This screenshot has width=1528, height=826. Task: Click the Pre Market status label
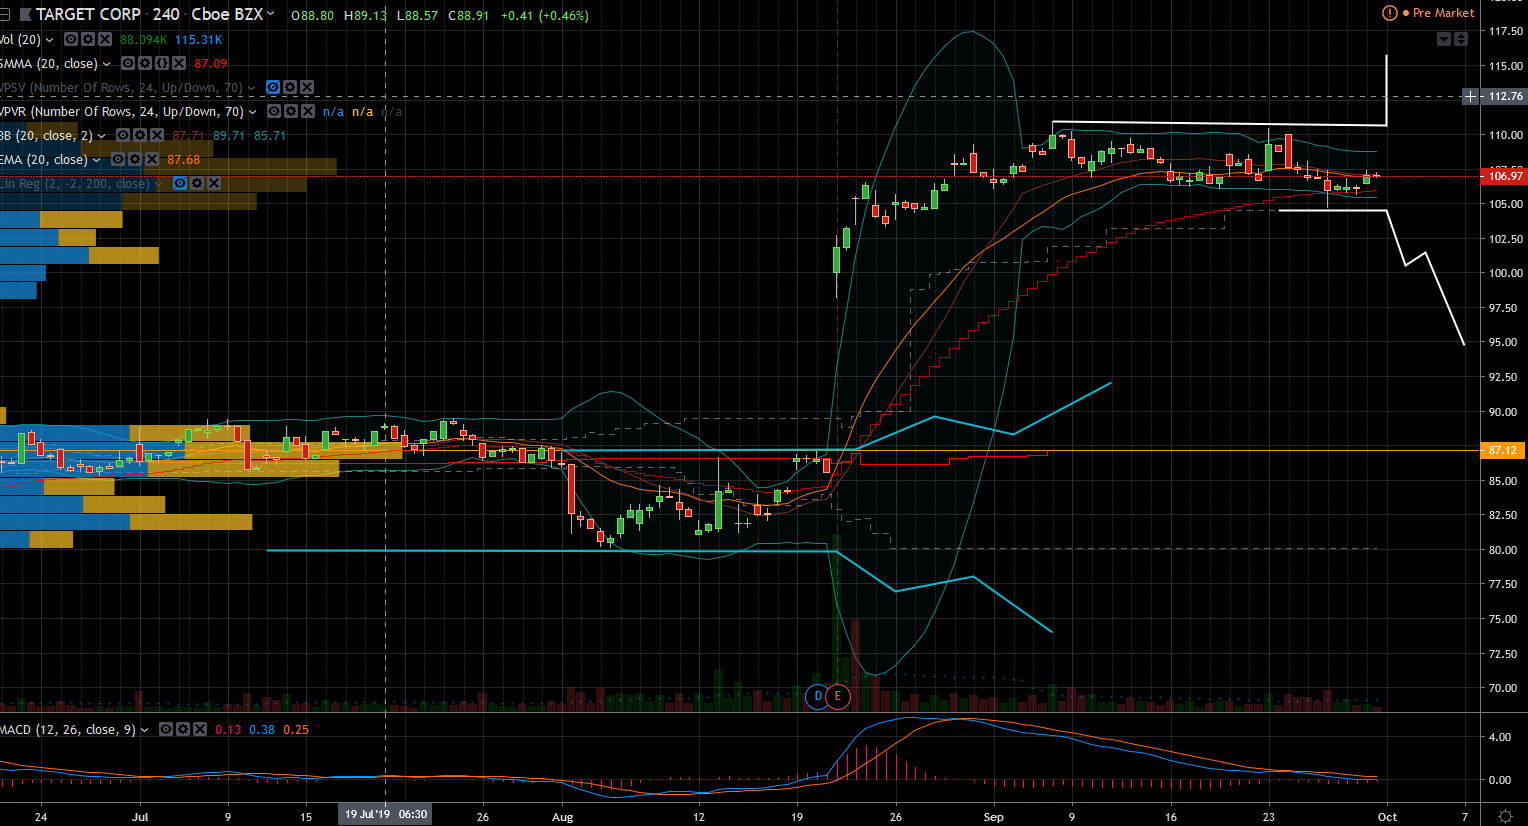click(x=1443, y=13)
